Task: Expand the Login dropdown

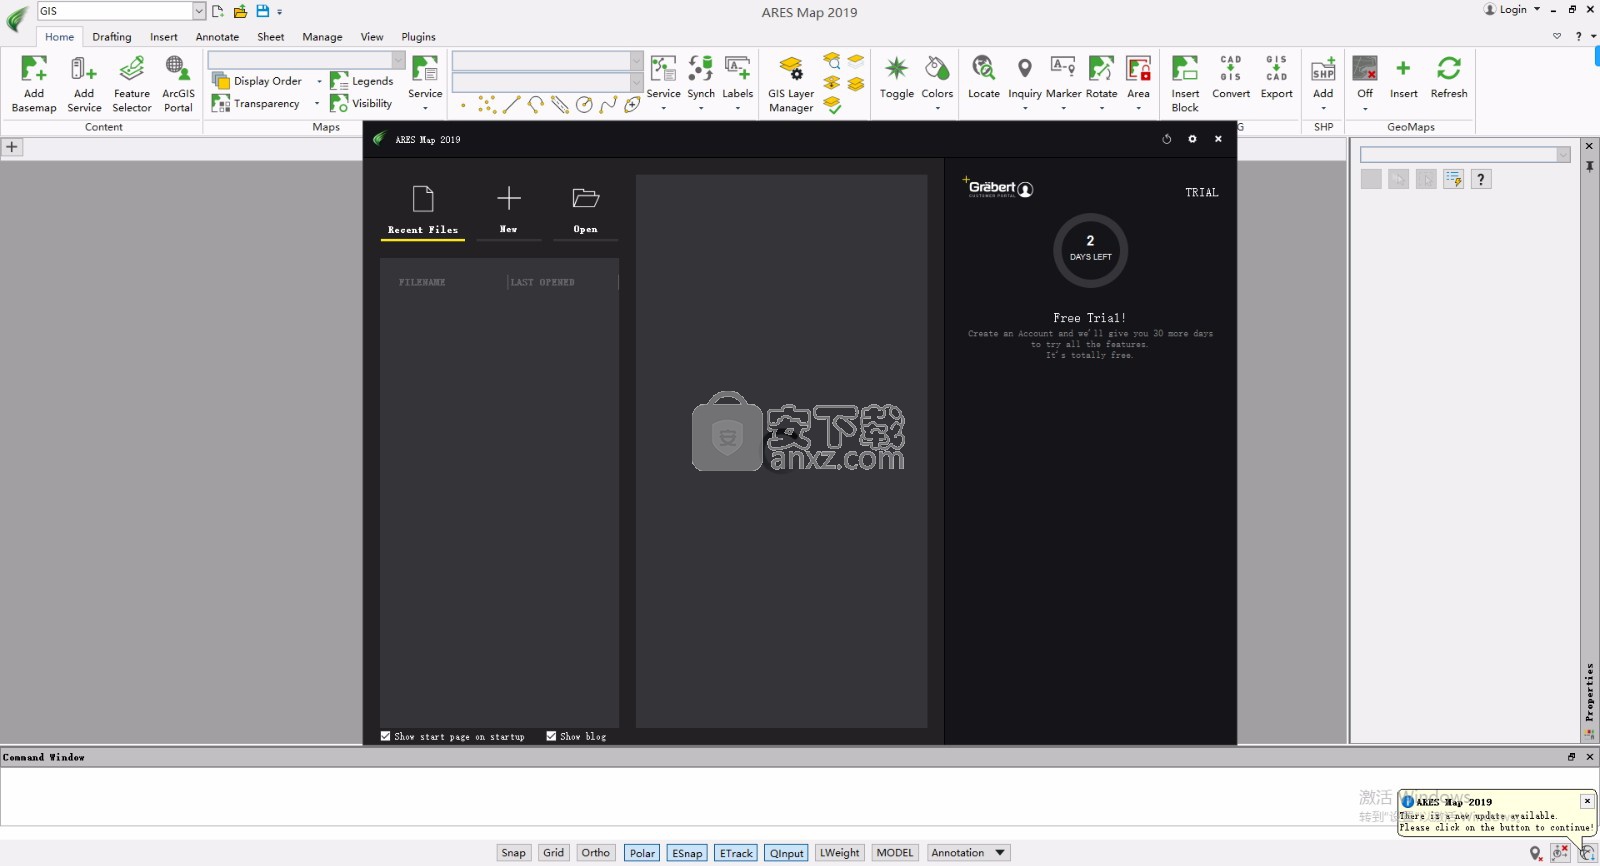Action: coord(1537,9)
